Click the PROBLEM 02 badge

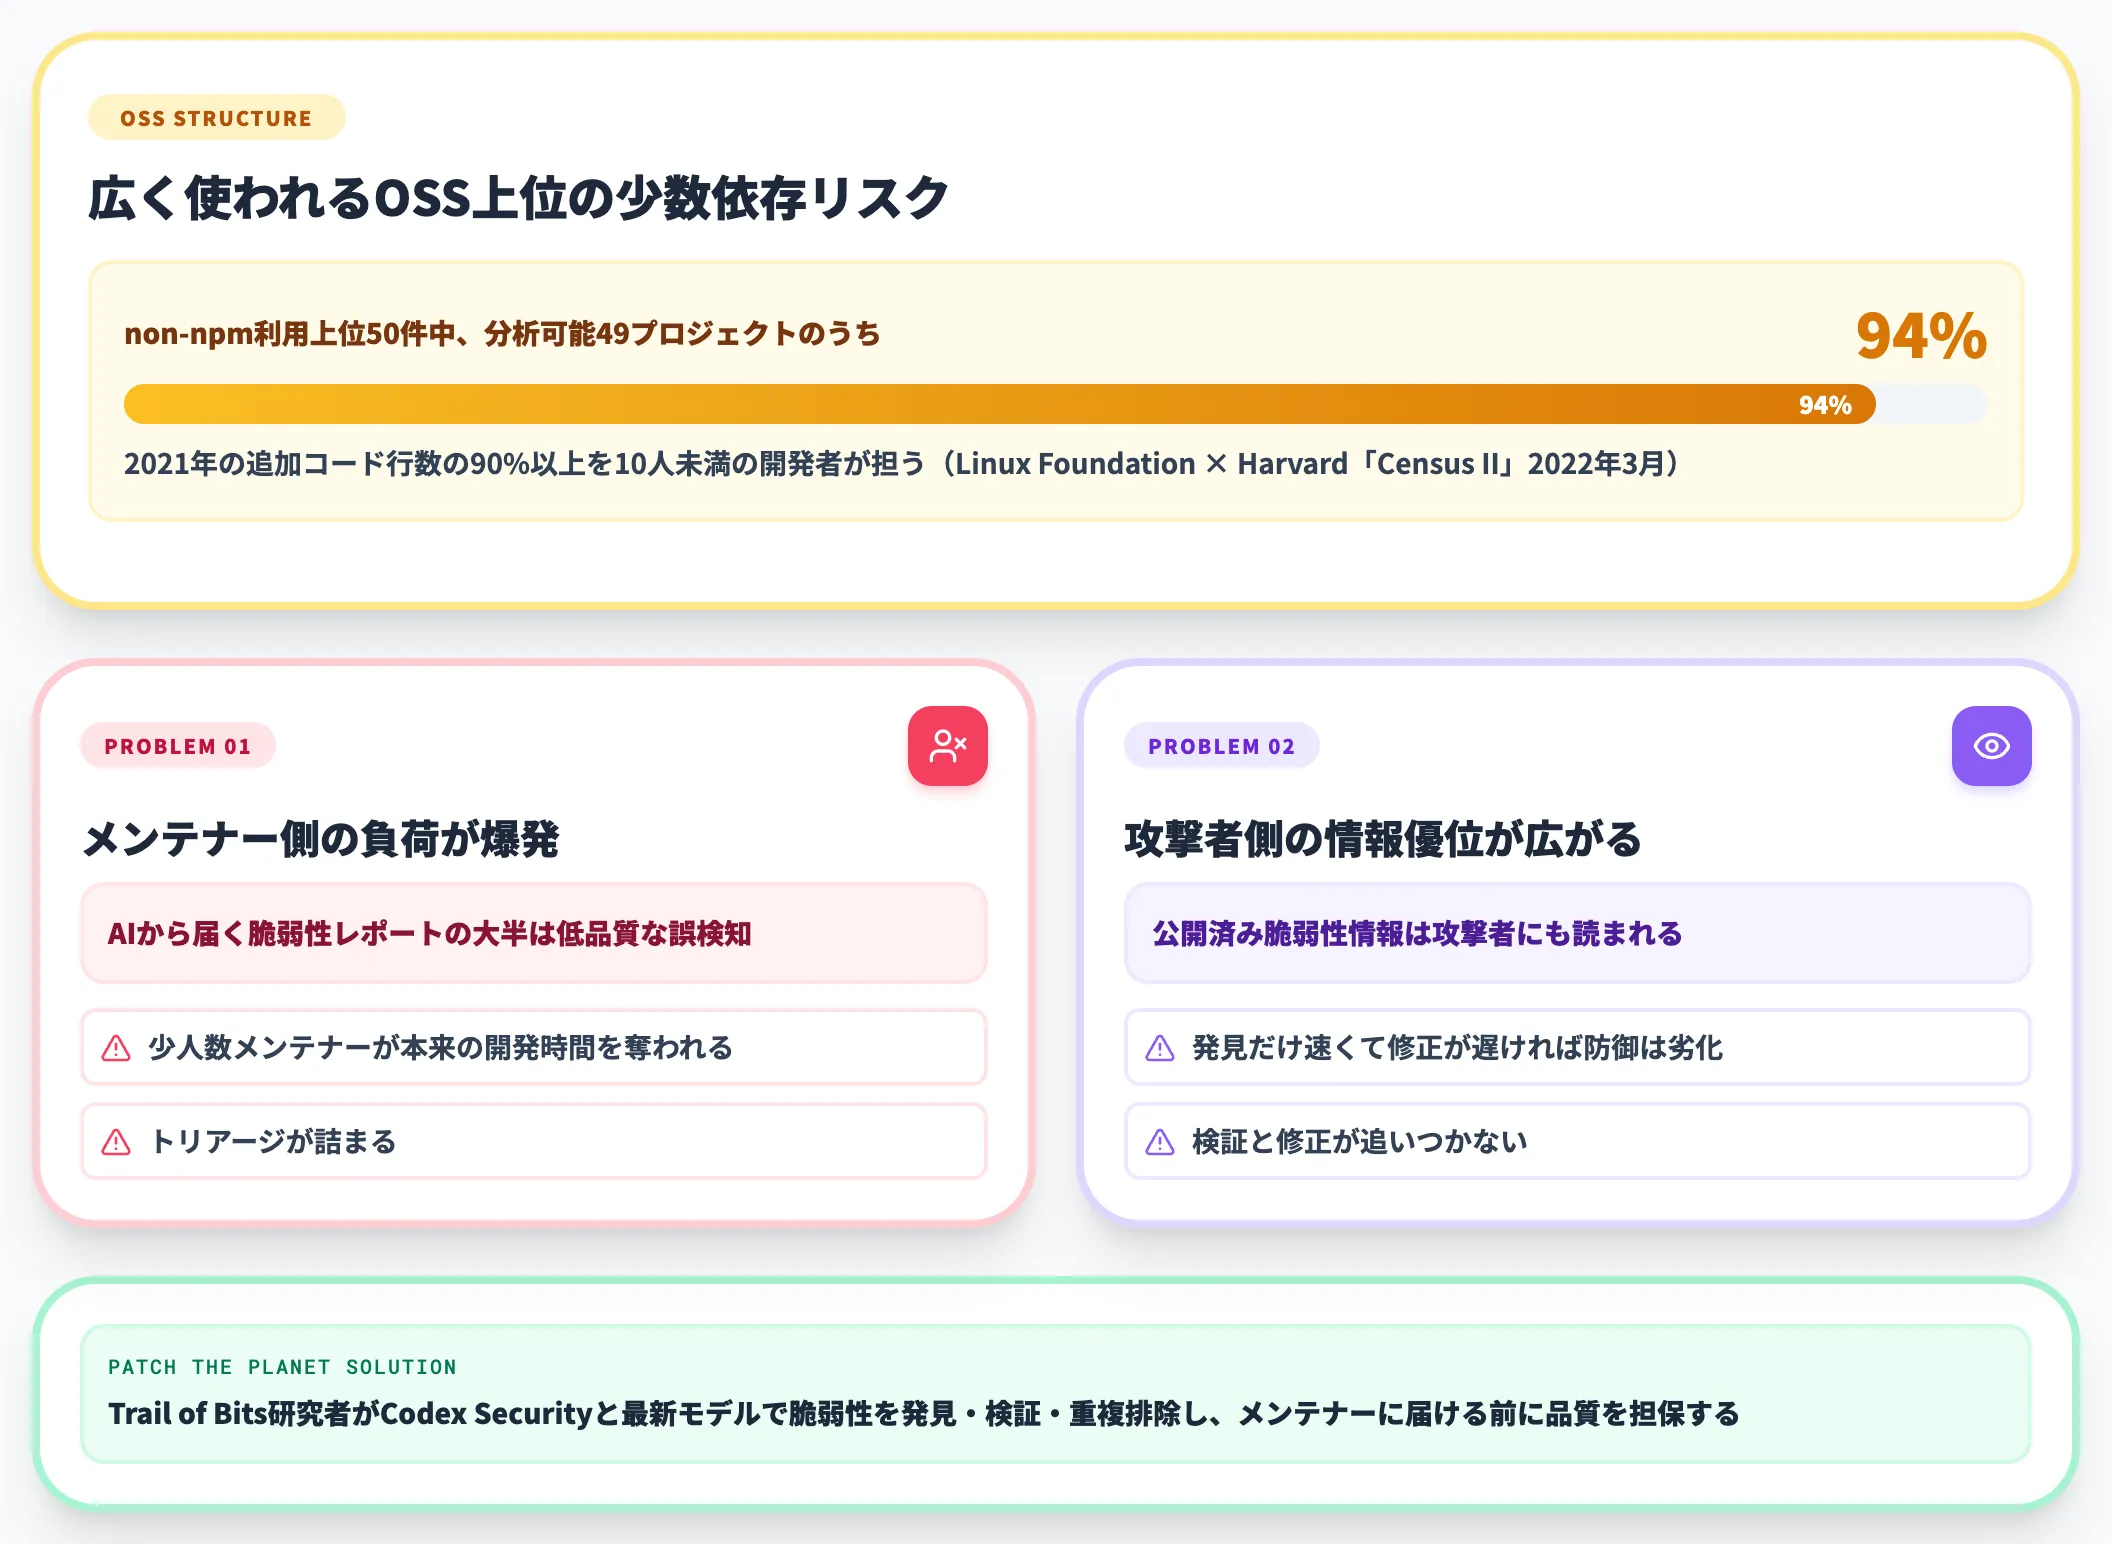click(1222, 746)
